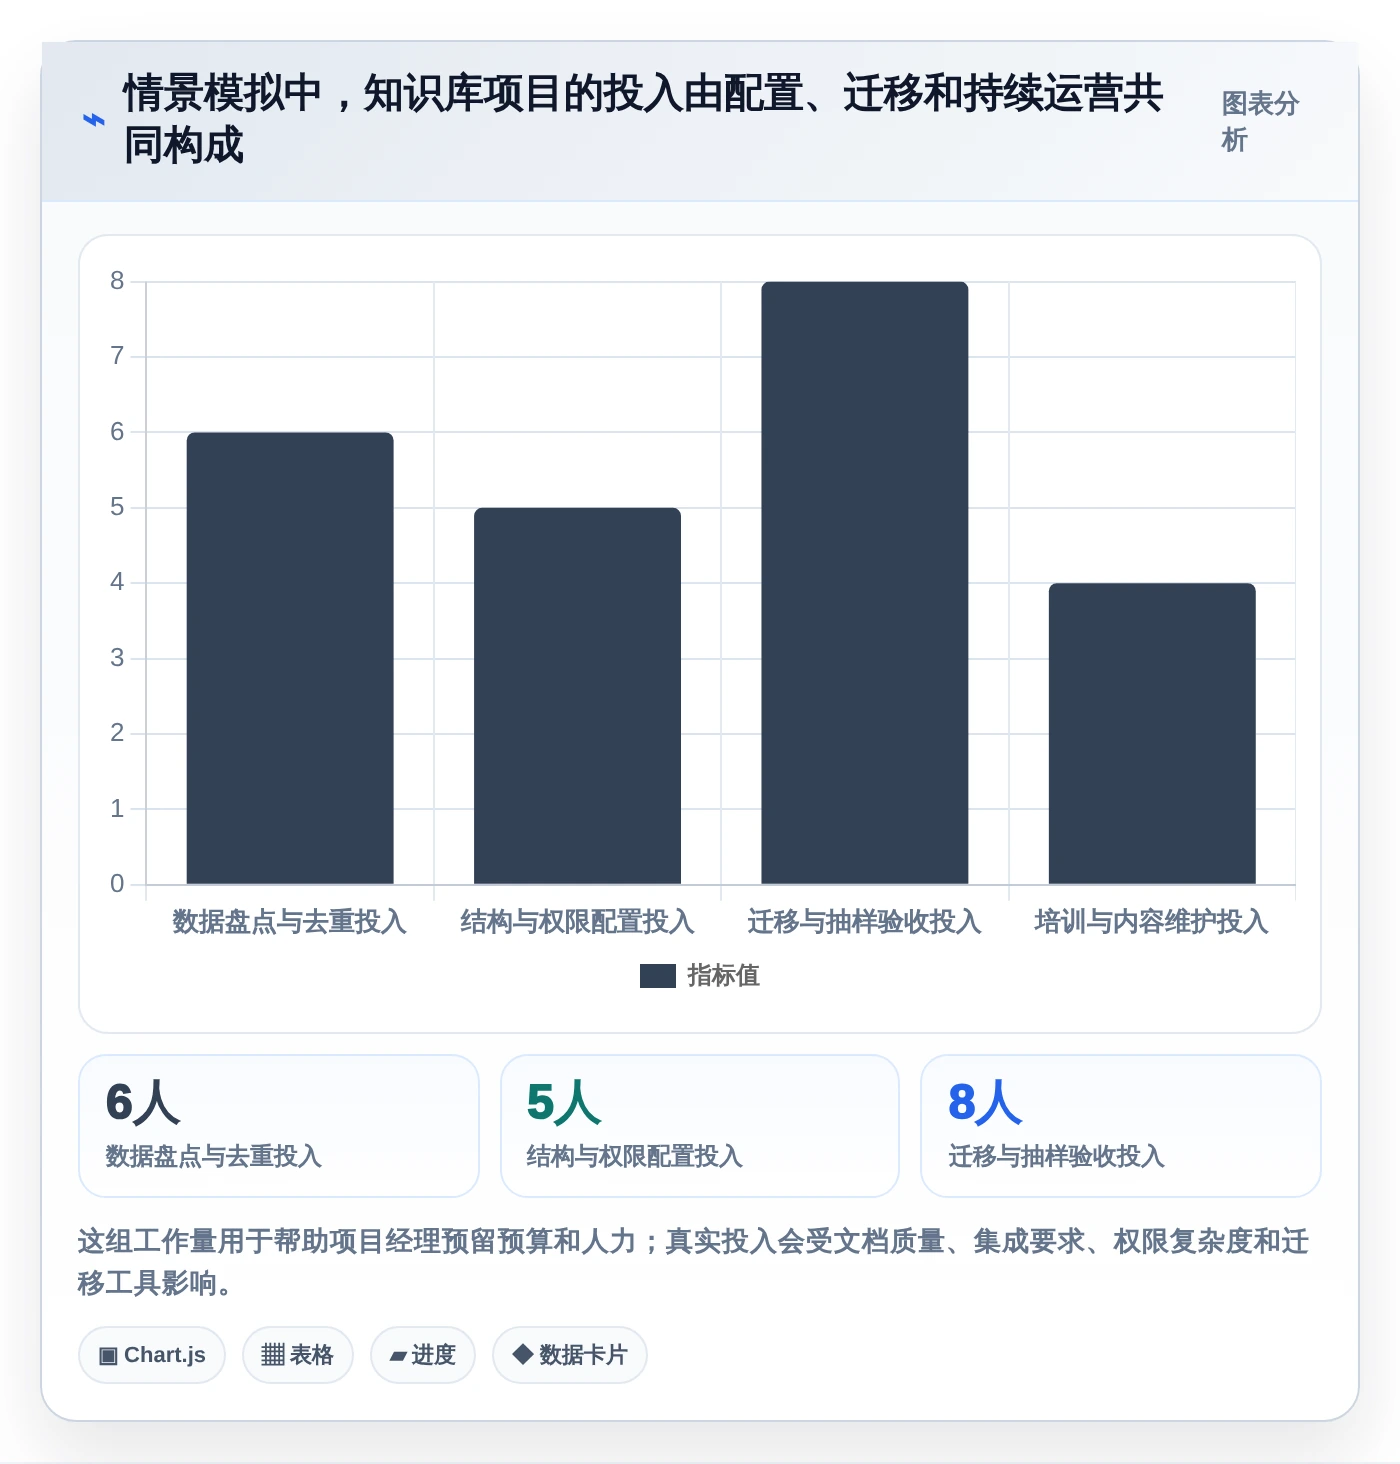The image size is (1400, 1464).
Task: Click the grid icon in 表格 chip
Action: tap(273, 1355)
